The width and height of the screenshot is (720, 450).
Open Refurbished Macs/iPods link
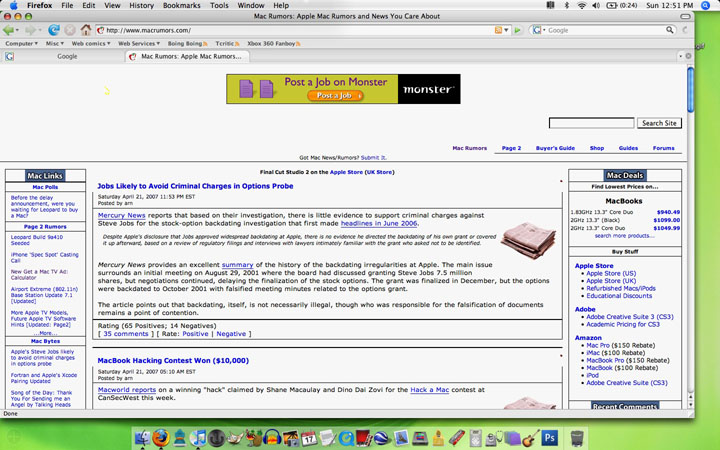pyautogui.click(x=621, y=288)
